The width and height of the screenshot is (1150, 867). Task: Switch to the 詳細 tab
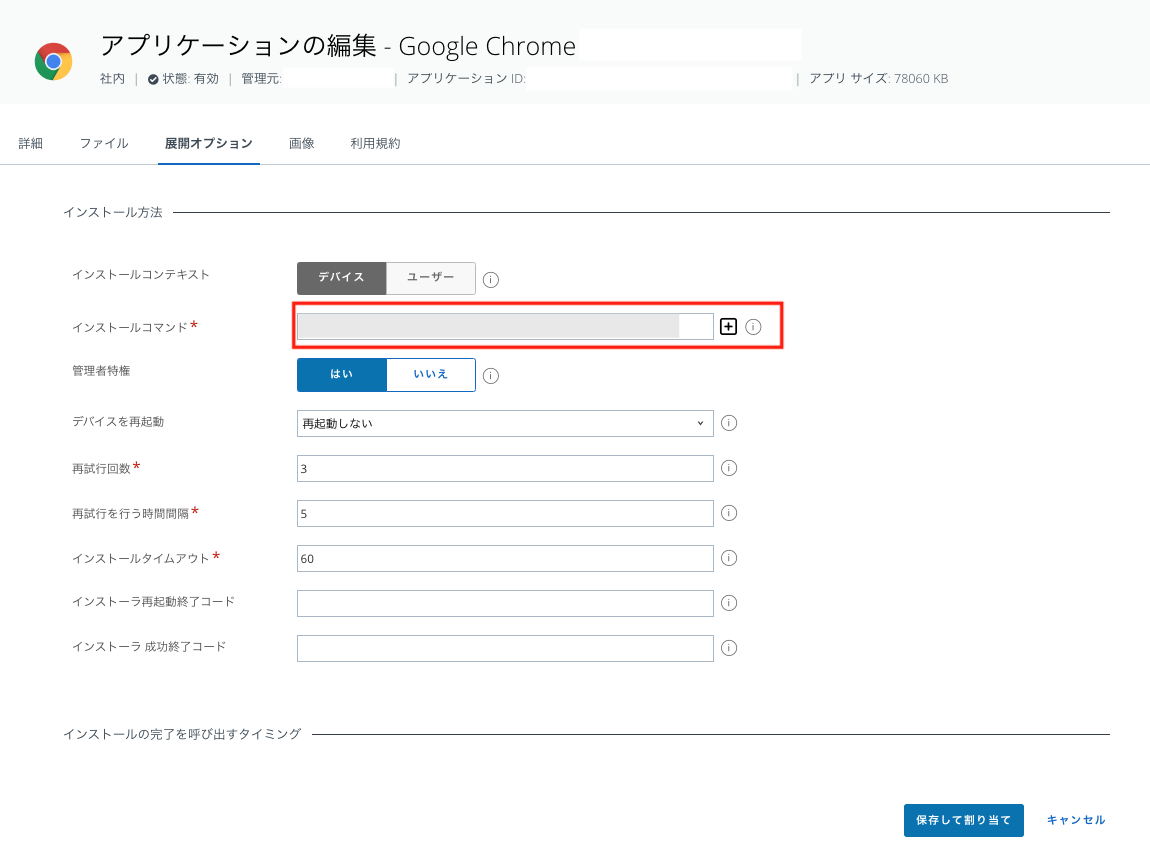(x=31, y=143)
